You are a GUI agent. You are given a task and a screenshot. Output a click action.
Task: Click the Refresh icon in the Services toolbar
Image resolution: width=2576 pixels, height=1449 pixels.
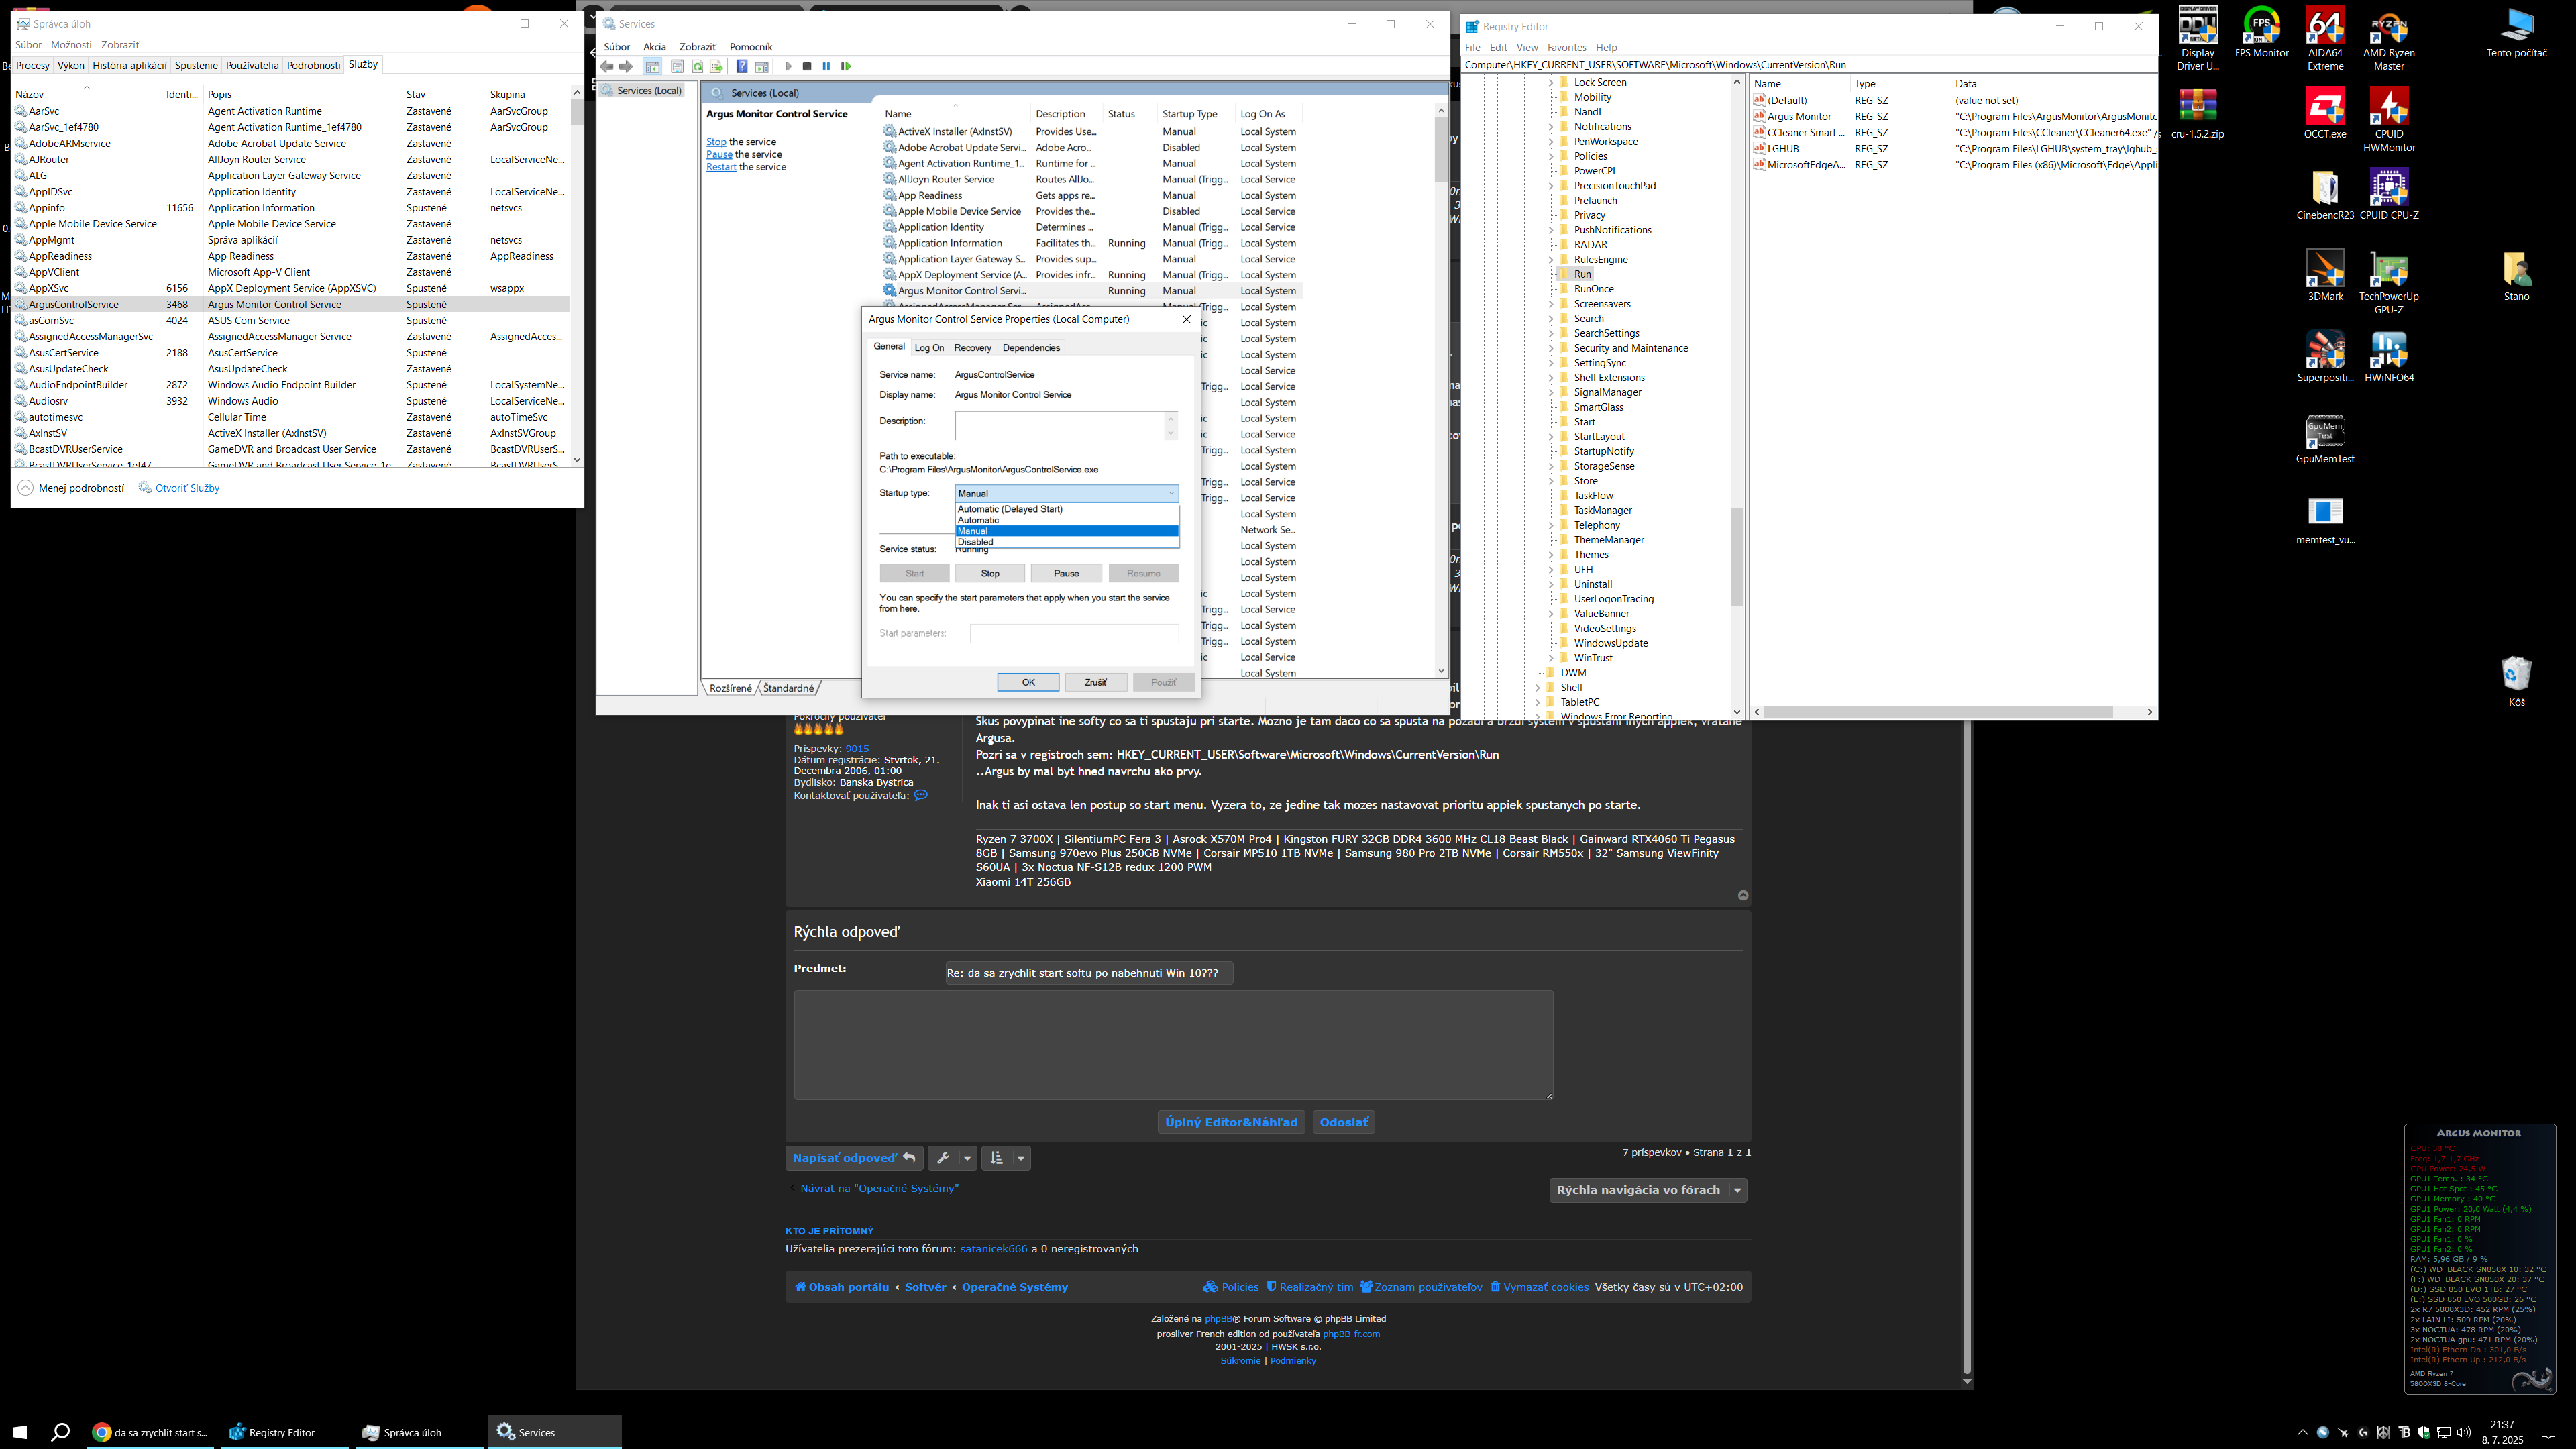click(x=697, y=67)
